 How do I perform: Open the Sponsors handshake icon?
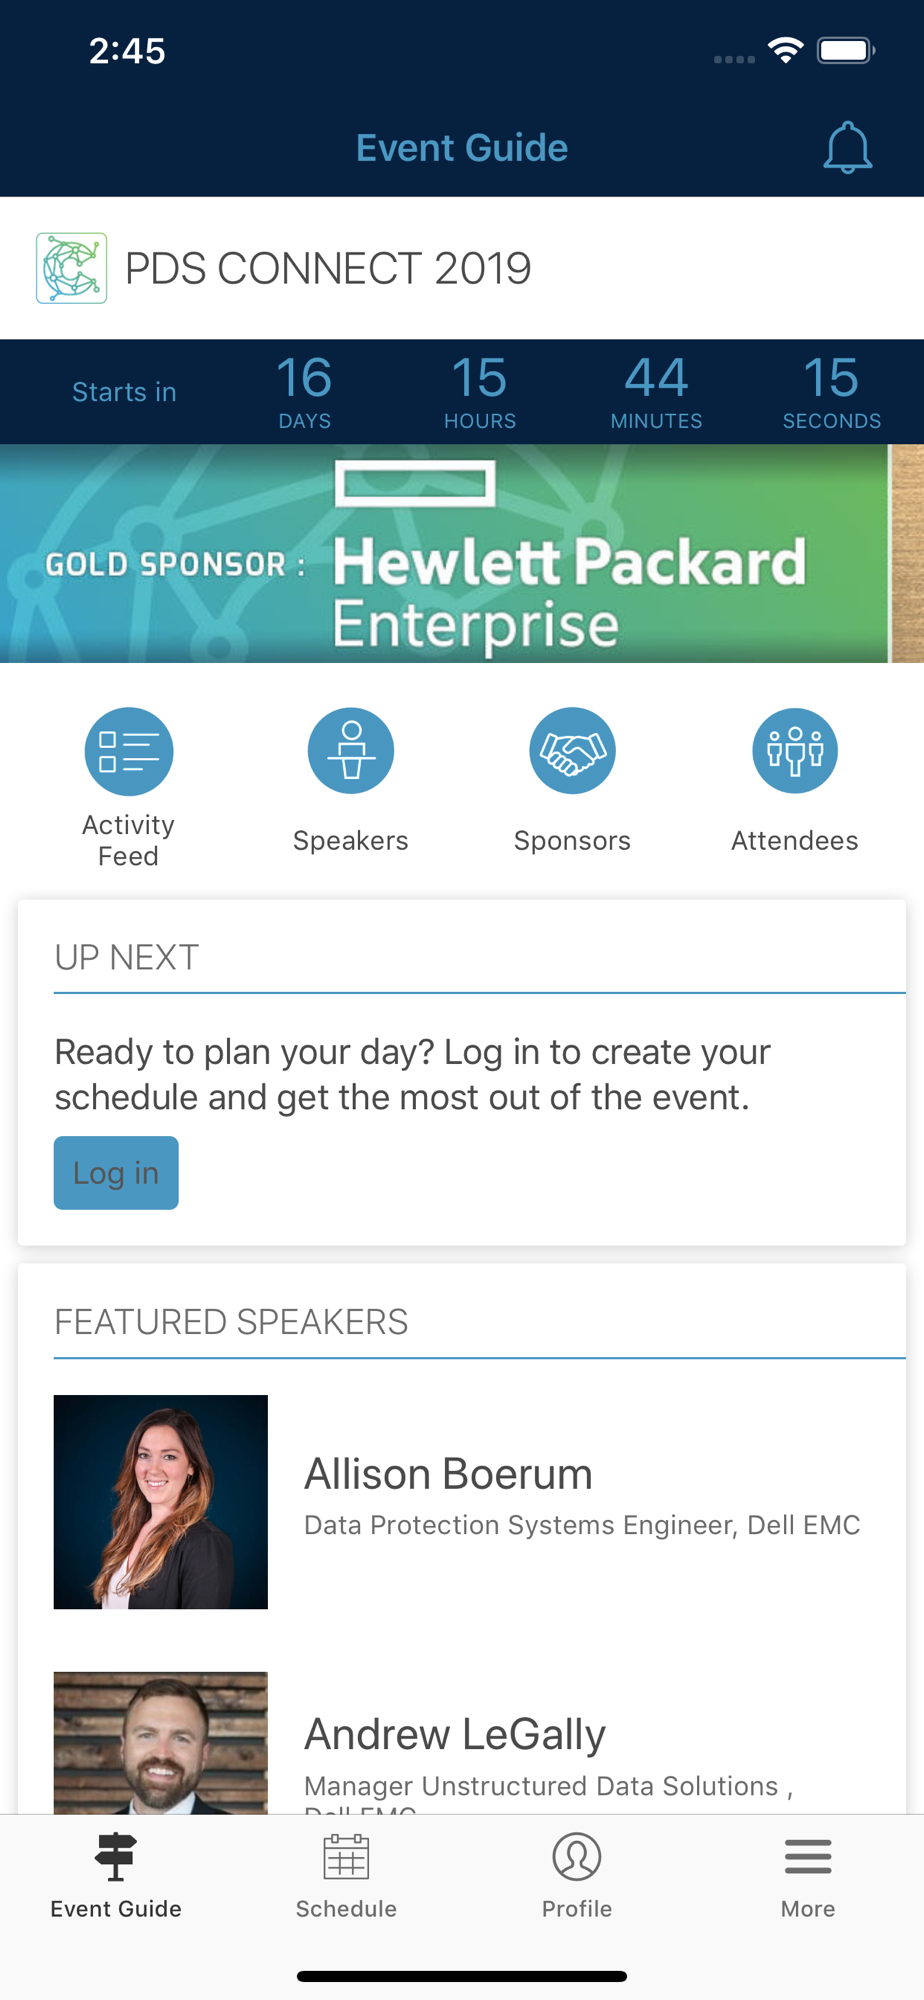(572, 751)
